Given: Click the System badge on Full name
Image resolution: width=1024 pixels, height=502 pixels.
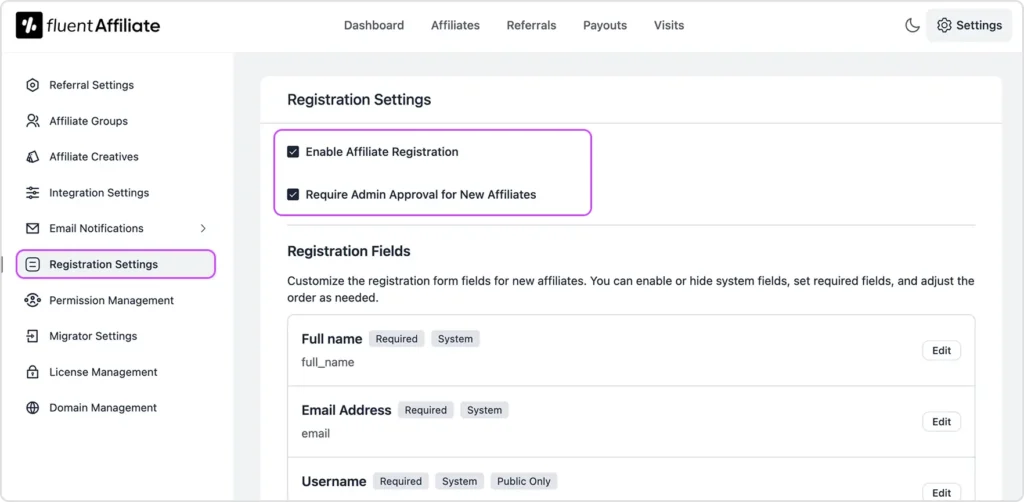Looking at the screenshot, I should click(455, 339).
